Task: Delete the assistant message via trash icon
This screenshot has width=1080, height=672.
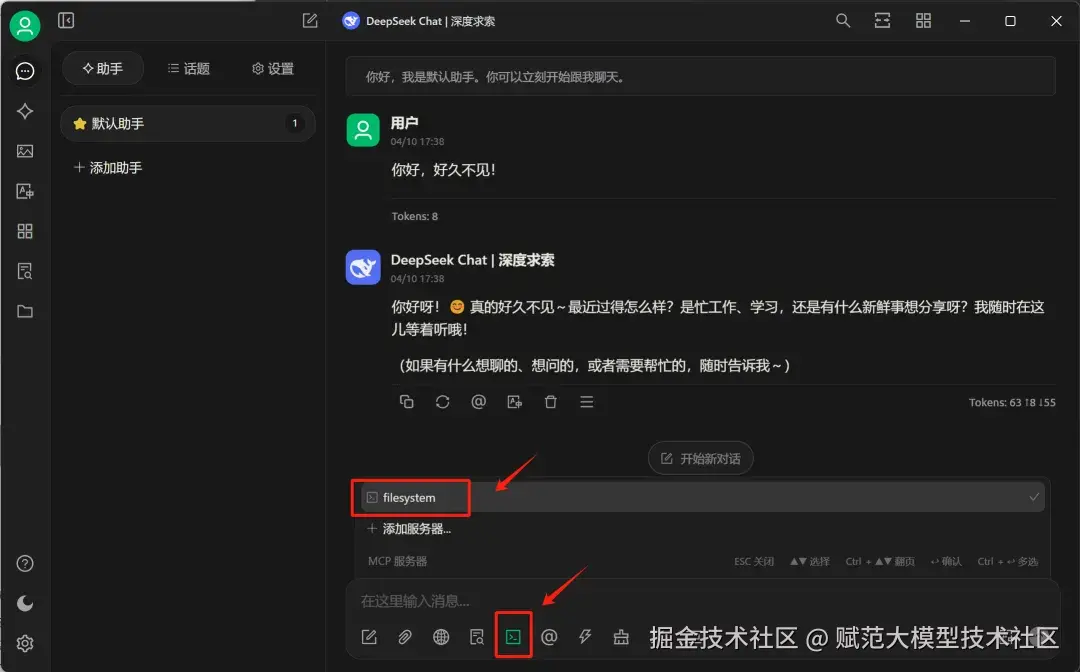Action: [x=550, y=401]
